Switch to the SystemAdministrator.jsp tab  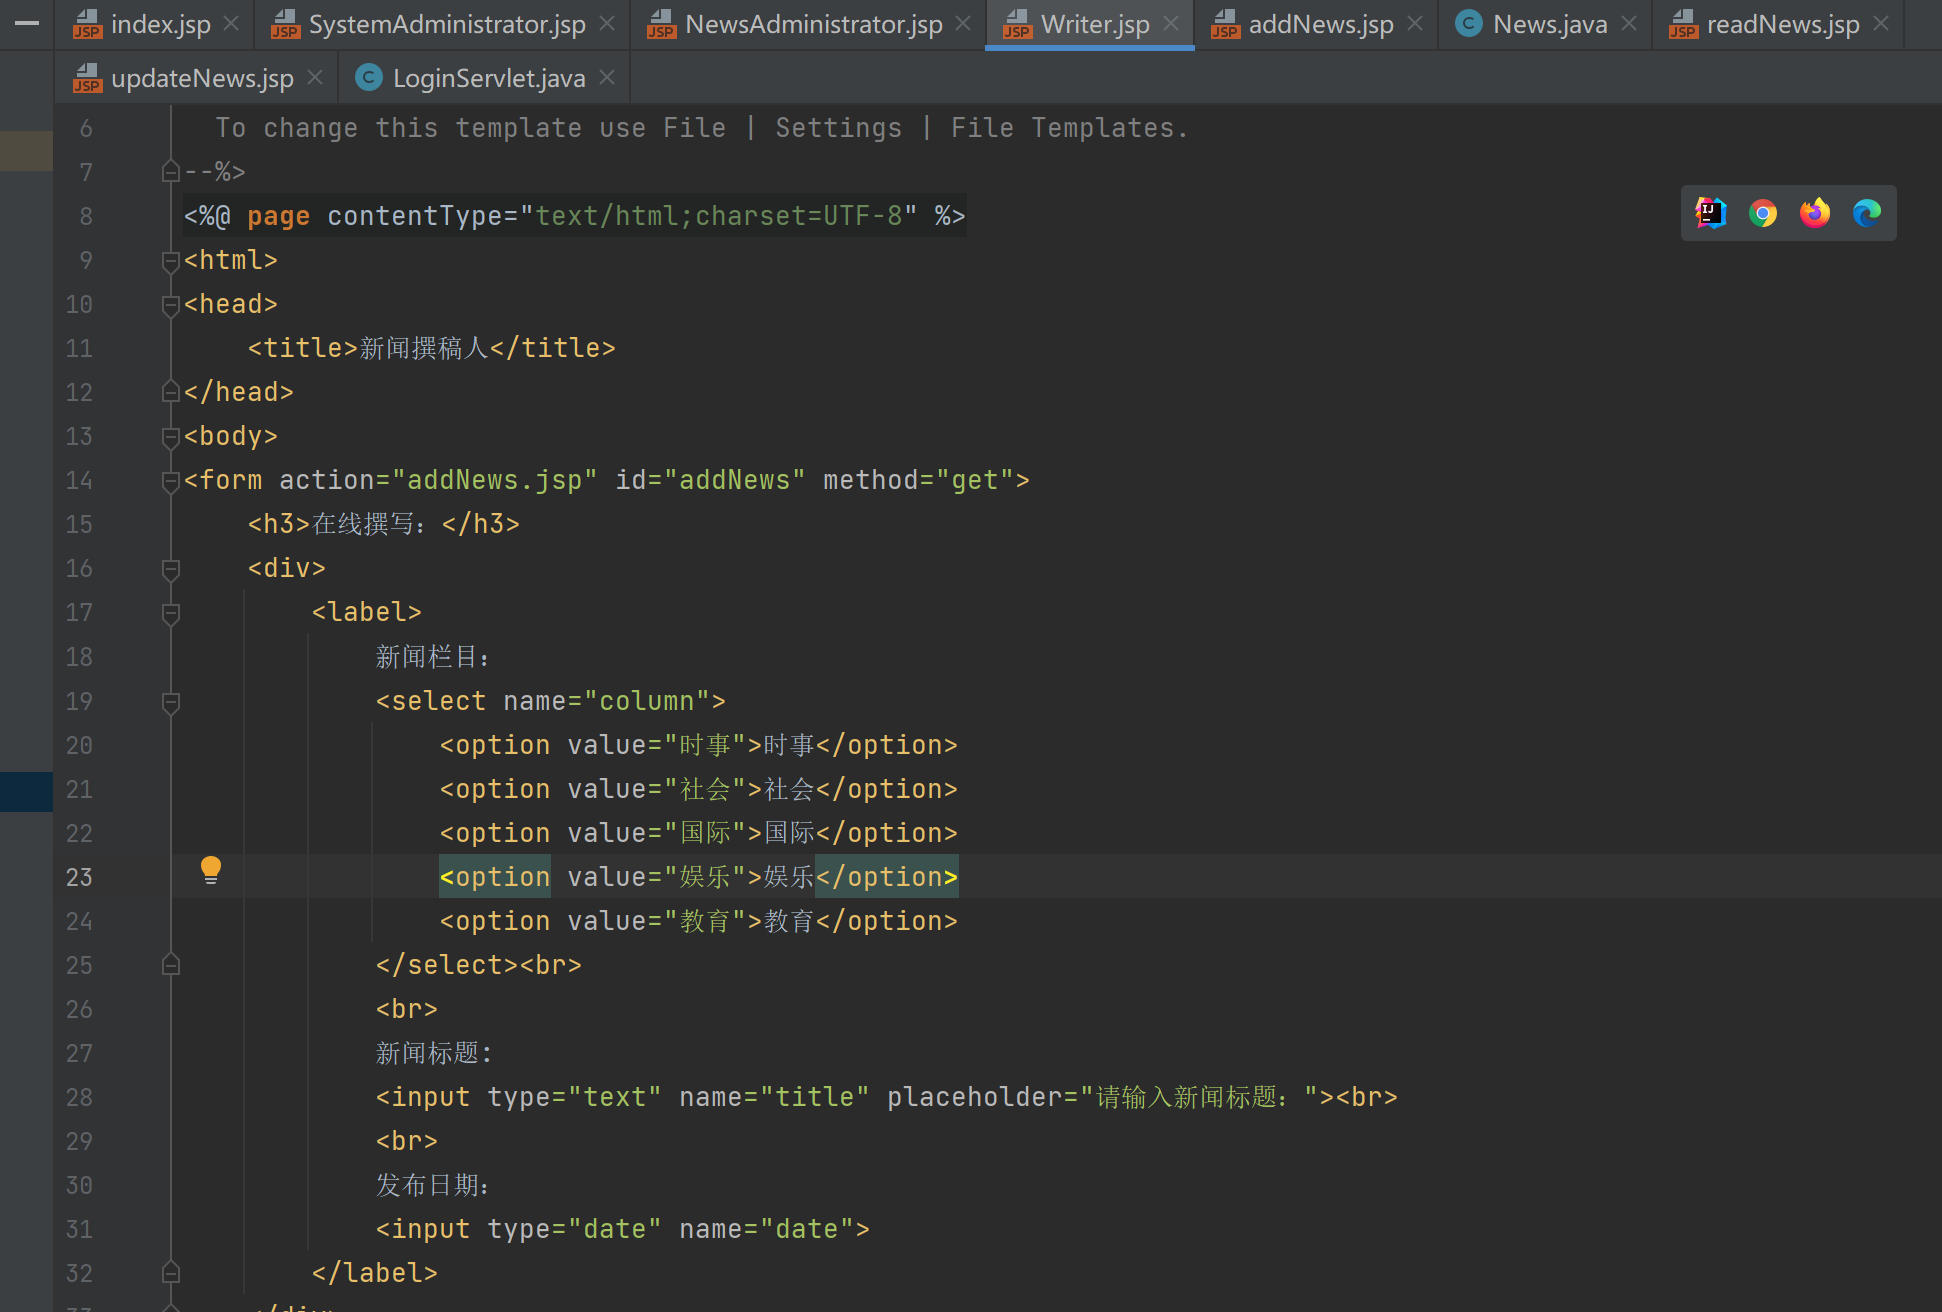pyautogui.click(x=446, y=24)
